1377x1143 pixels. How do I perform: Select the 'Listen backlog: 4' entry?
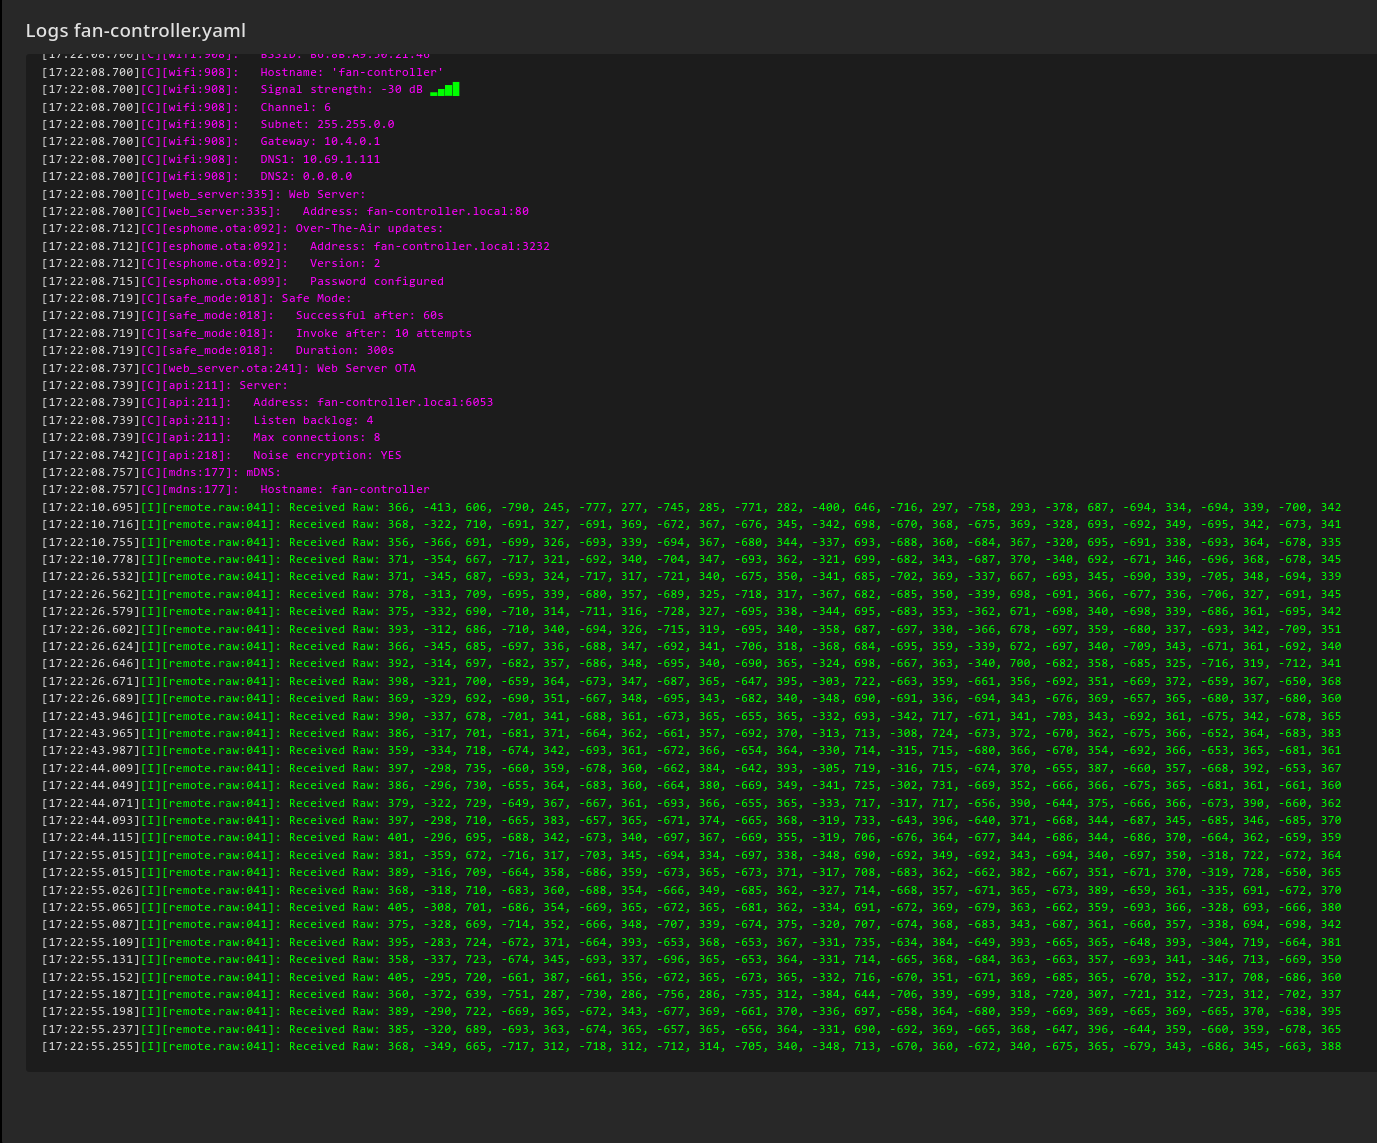[x=208, y=420]
